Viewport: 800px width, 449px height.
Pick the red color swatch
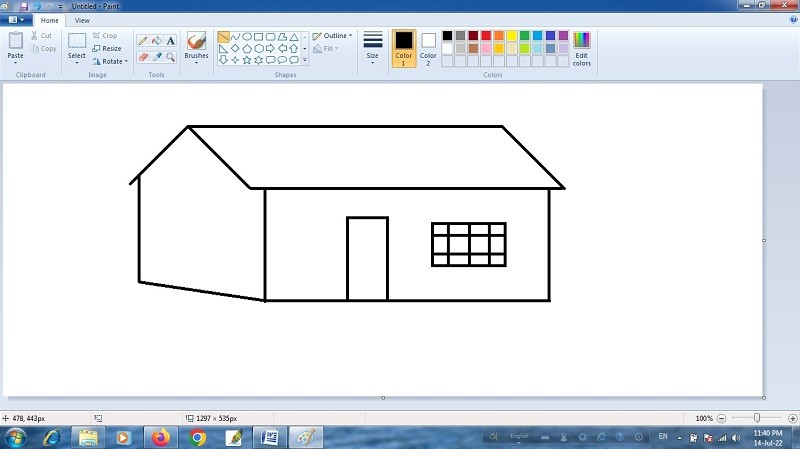click(x=486, y=36)
